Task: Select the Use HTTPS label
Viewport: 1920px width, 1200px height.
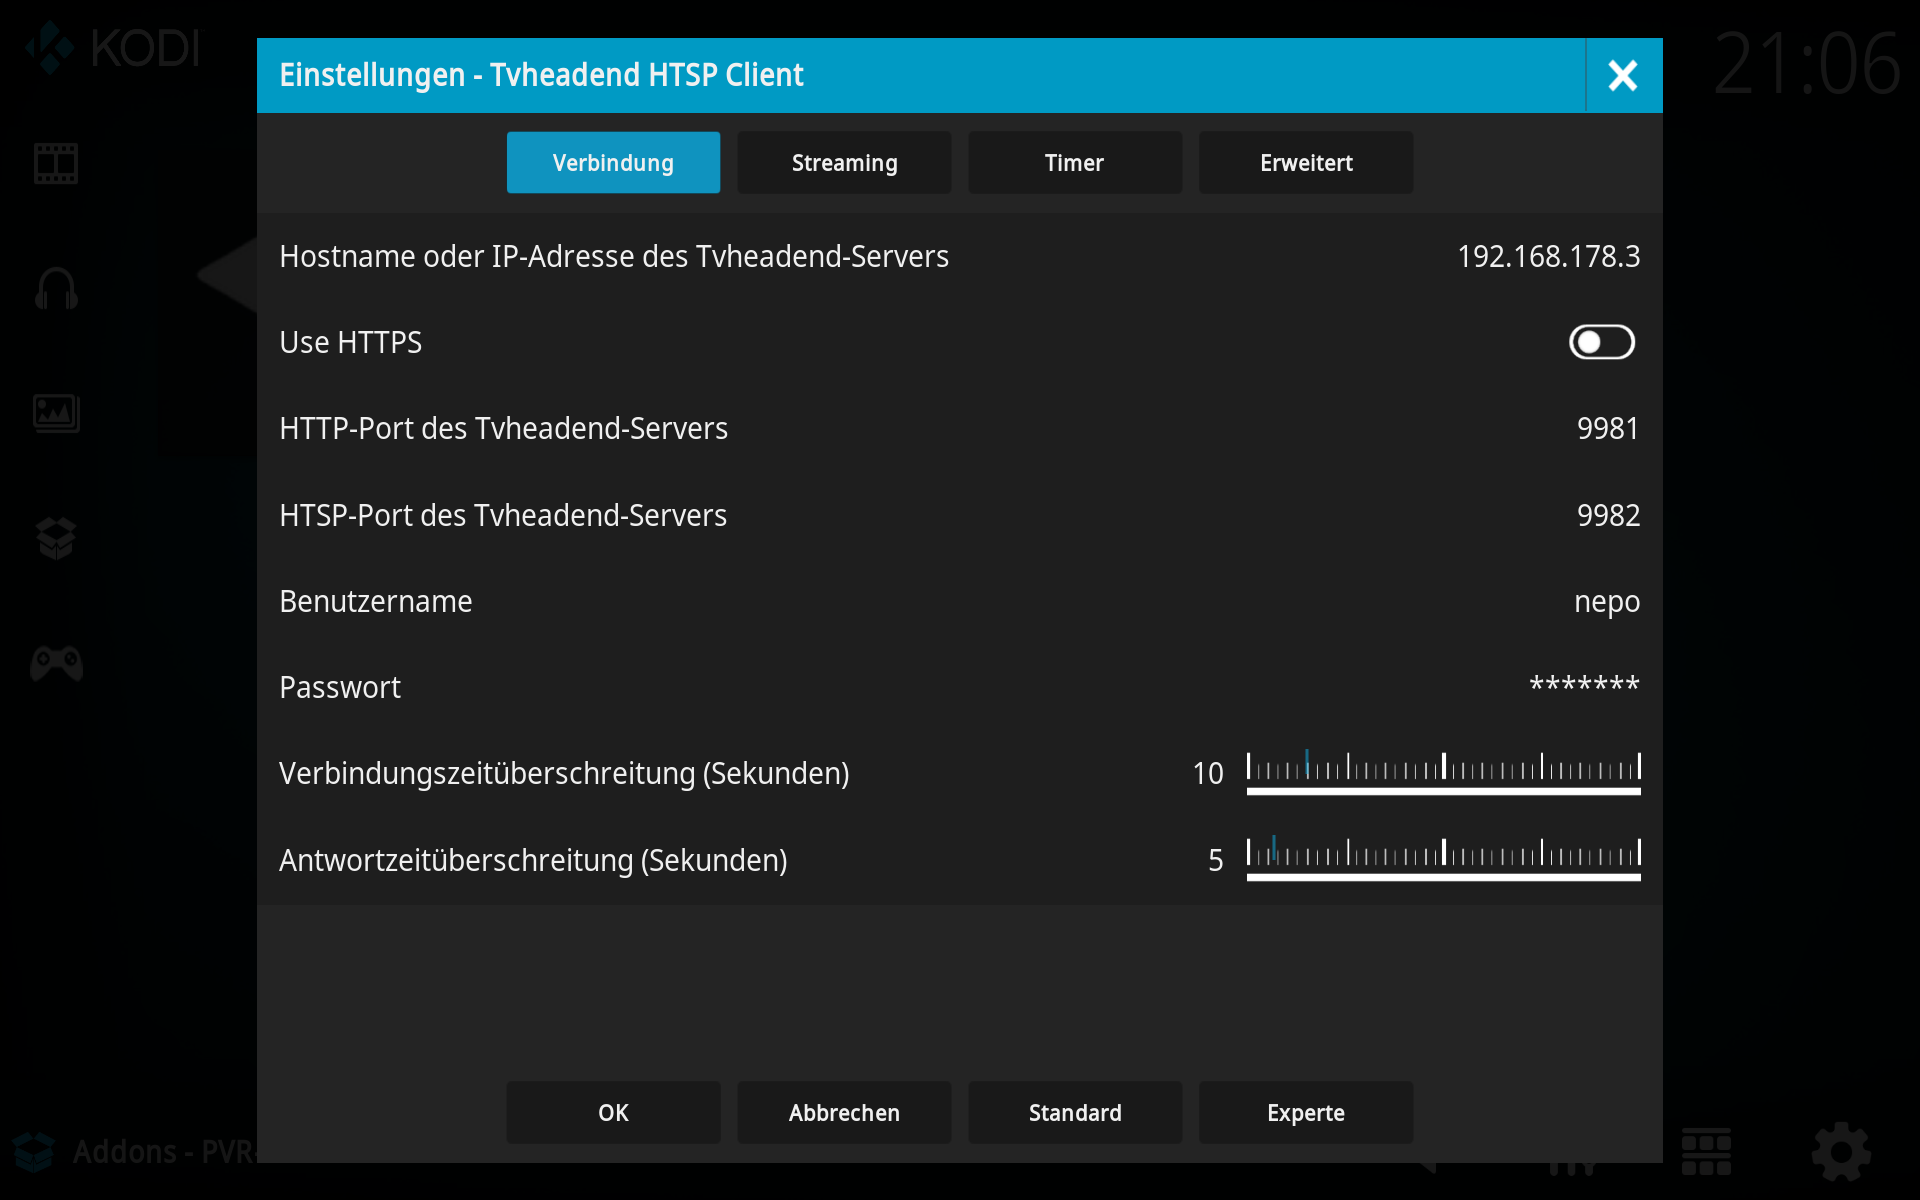Action: pyautogui.click(x=351, y=342)
